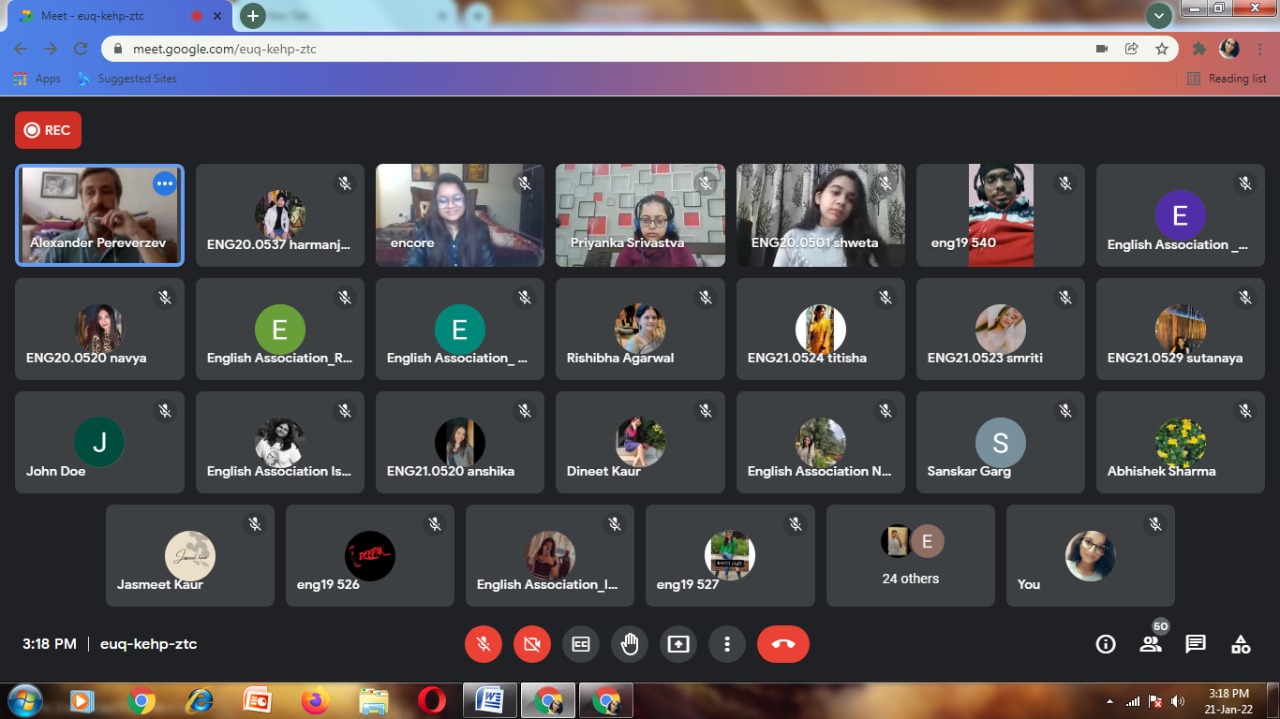Image resolution: width=1280 pixels, height=719 pixels.
Task: Switch to the Meet browser tab
Action: pos(110,16)
